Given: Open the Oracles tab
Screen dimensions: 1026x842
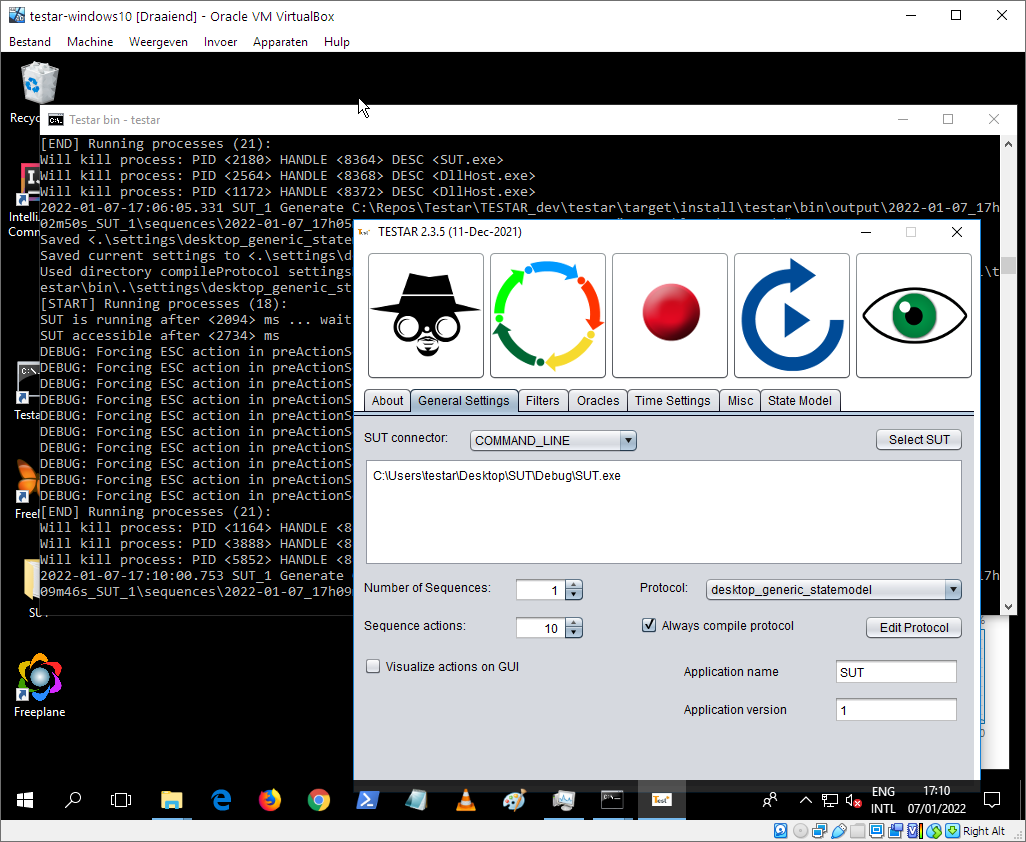Looking at the screenshot, I should 598,400.
